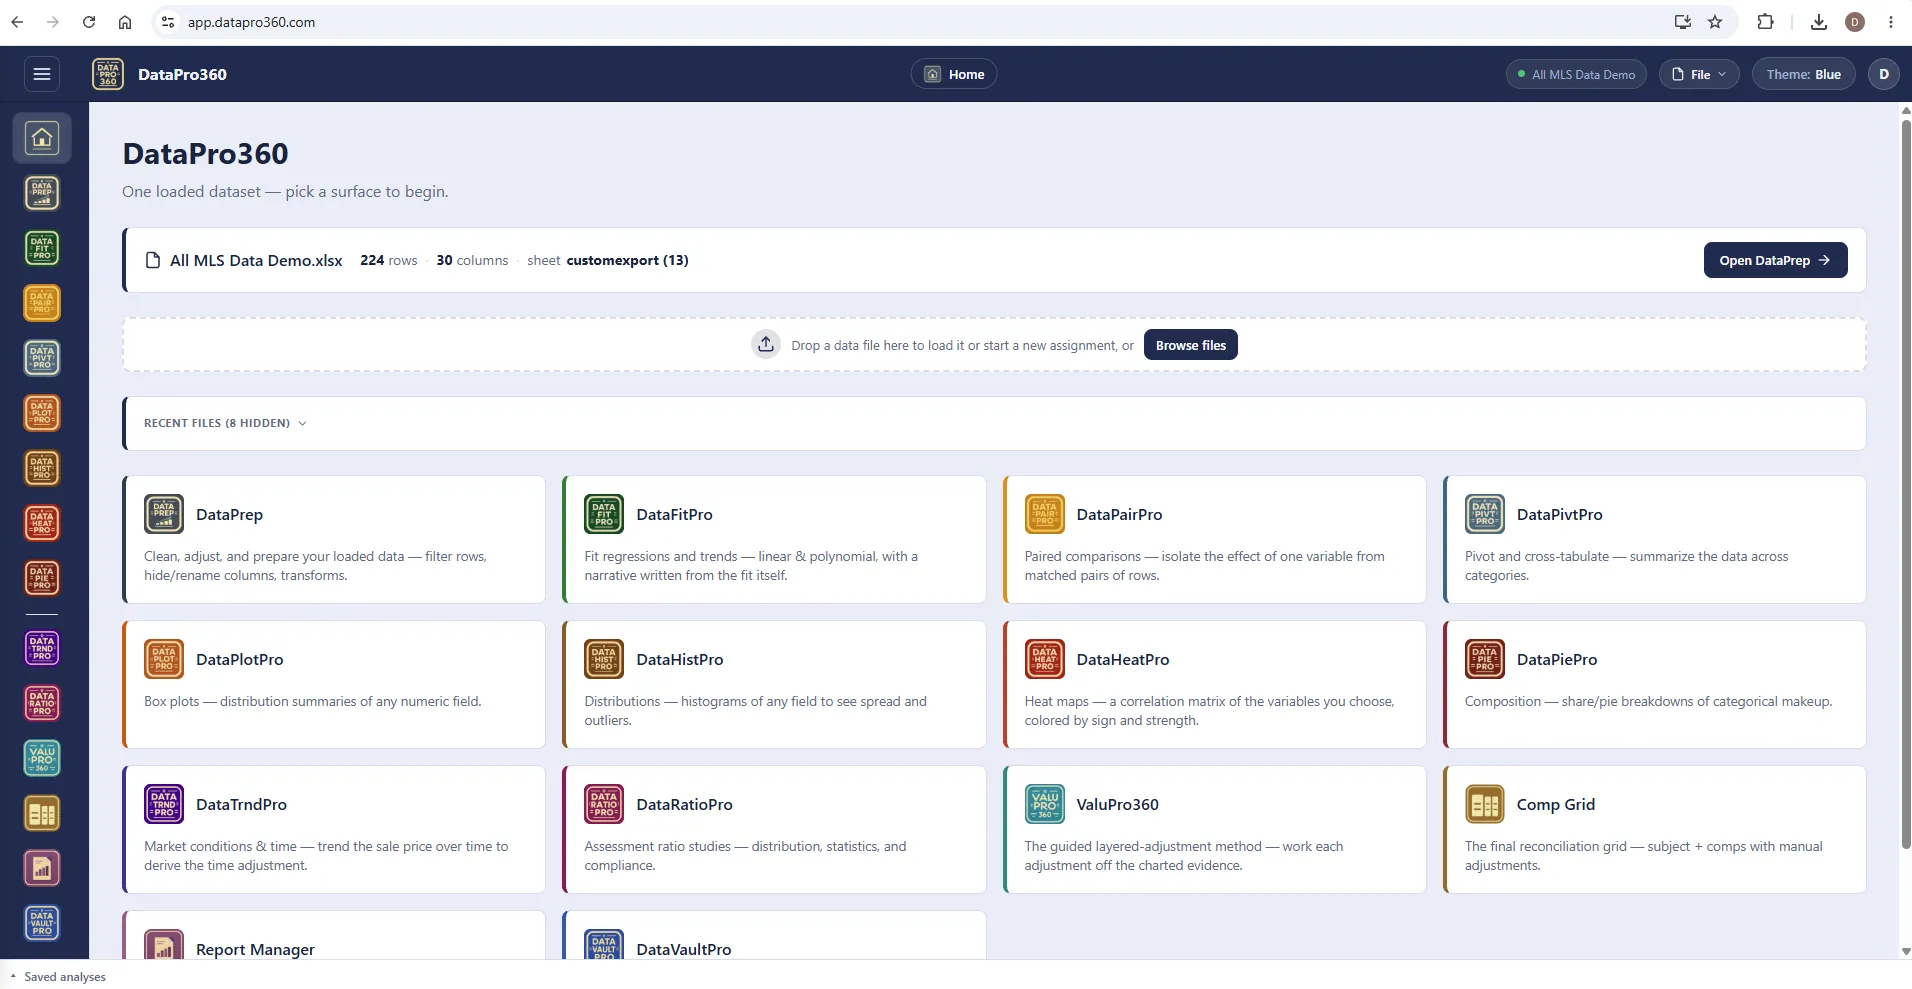Open Report Manager from the sidebar icon
Screen dimensions: 1912x989
point(42,868)
